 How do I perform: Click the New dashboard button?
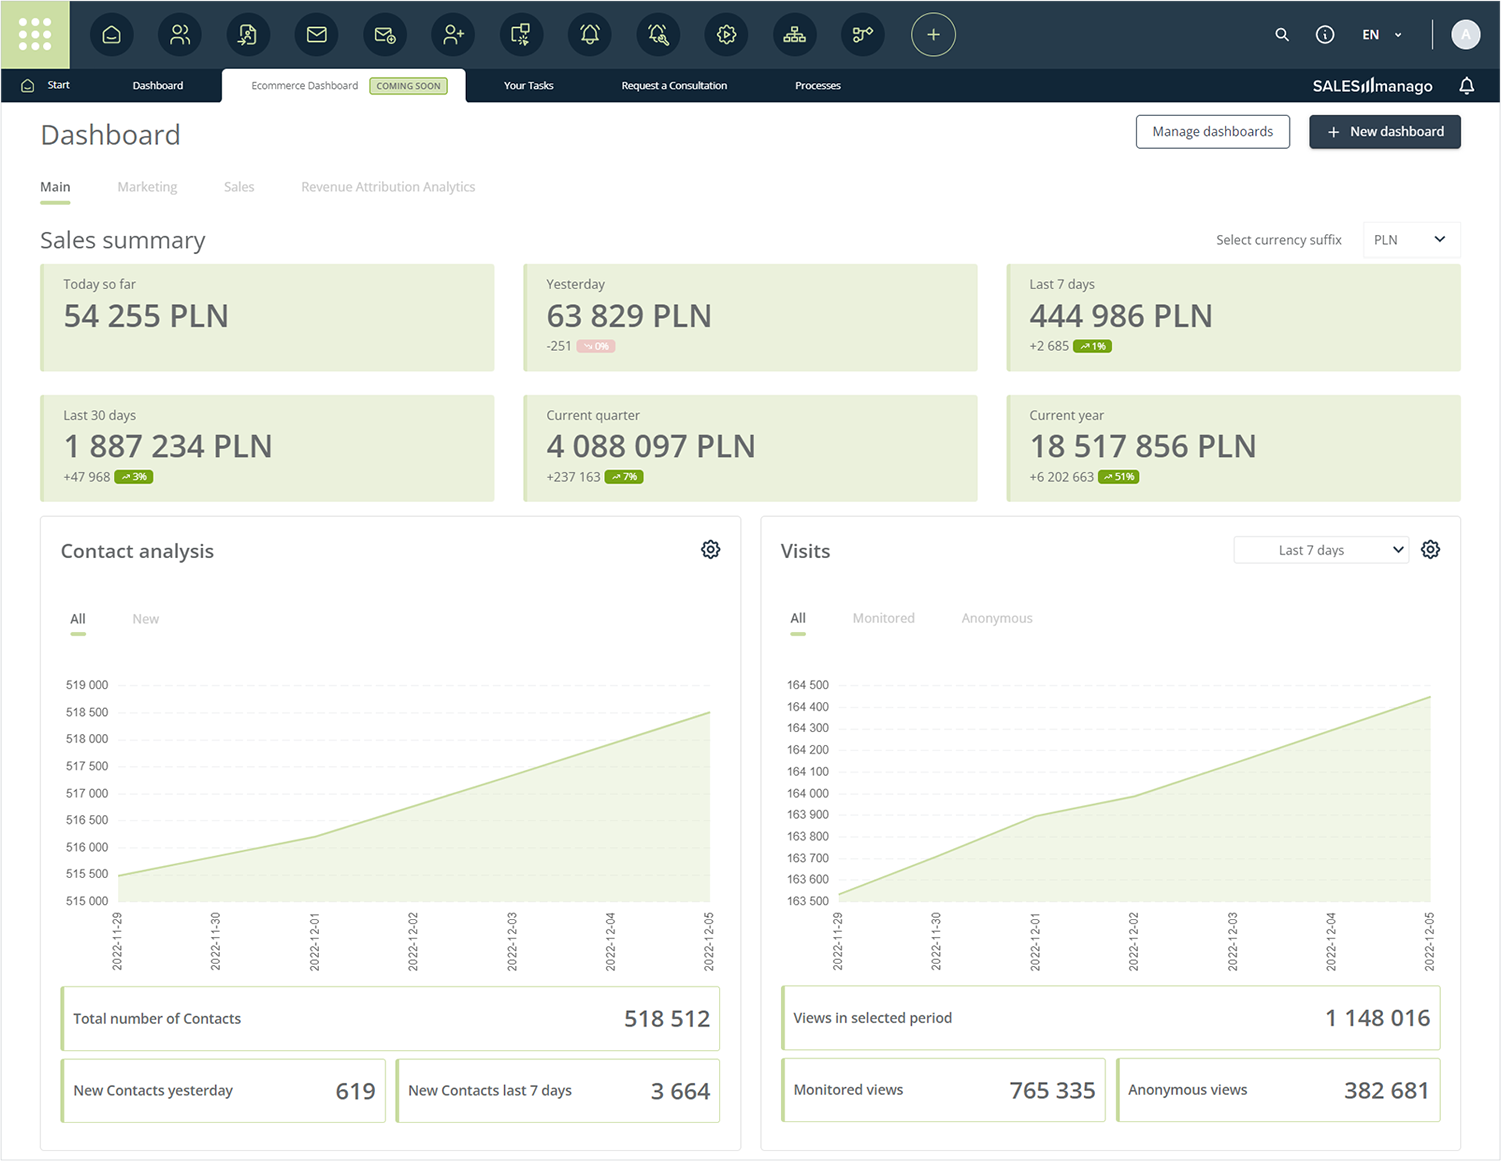[1385, 132]
